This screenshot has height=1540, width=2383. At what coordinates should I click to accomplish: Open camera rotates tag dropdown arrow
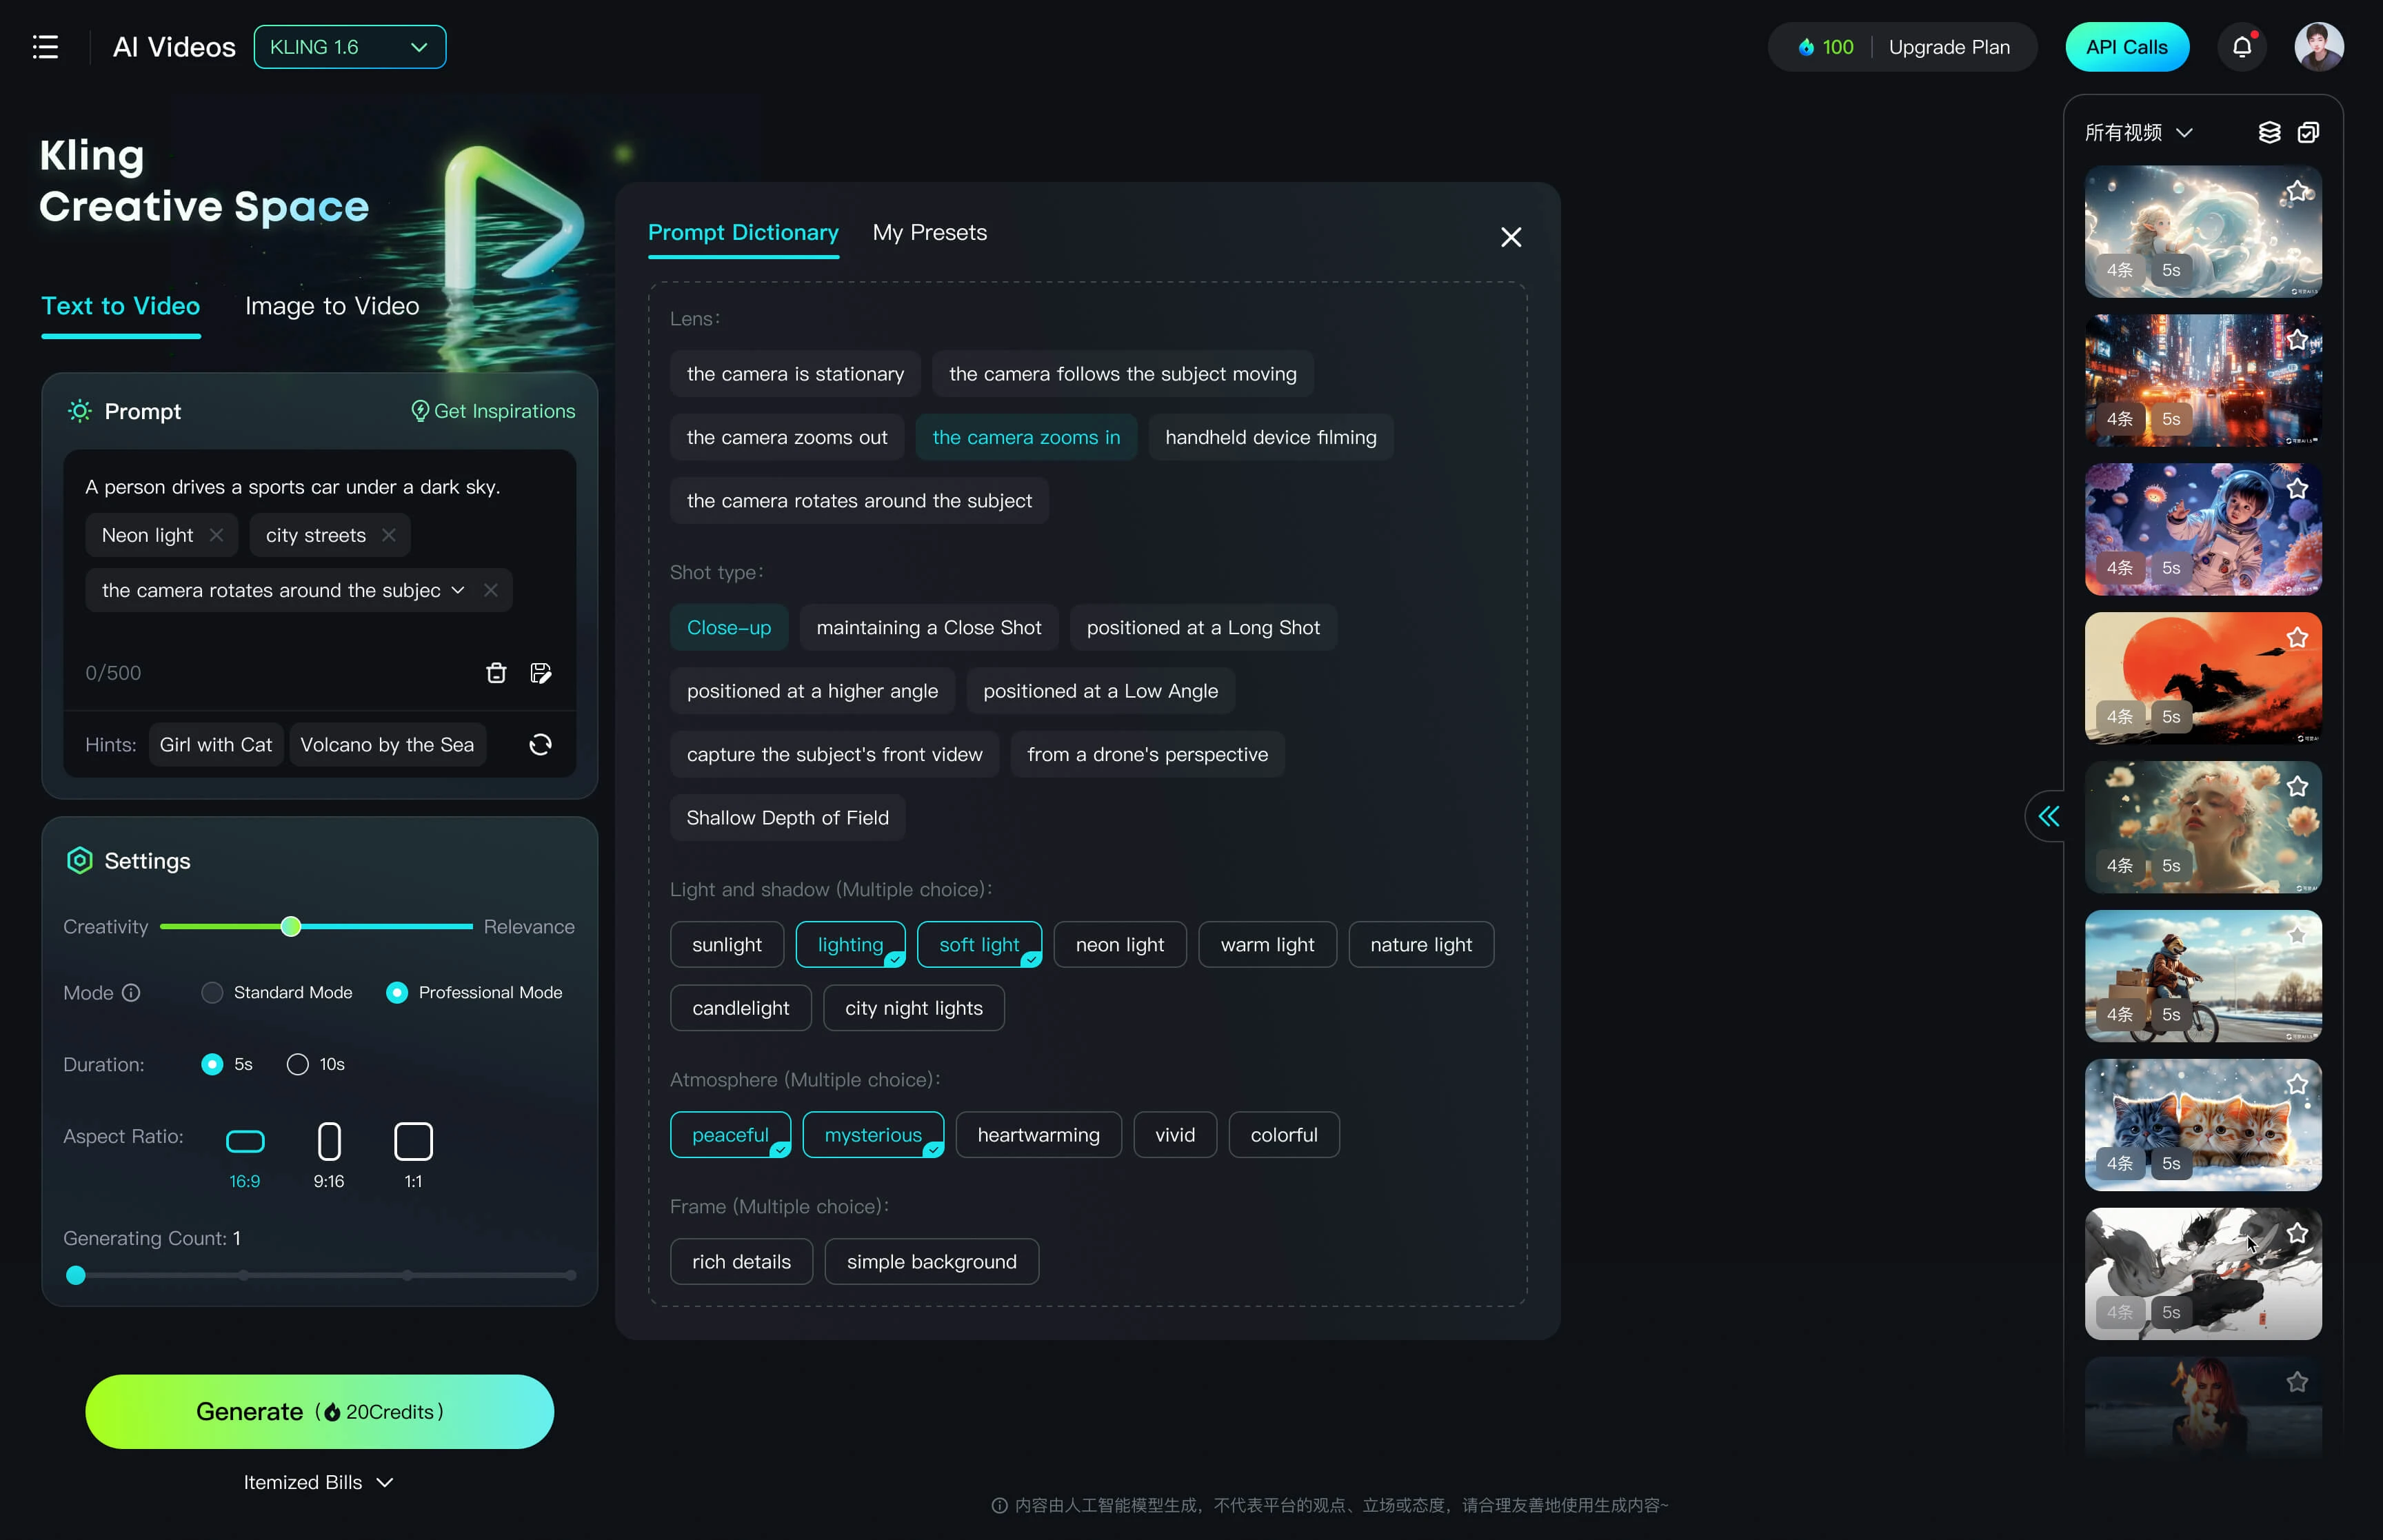coord(458,591)
